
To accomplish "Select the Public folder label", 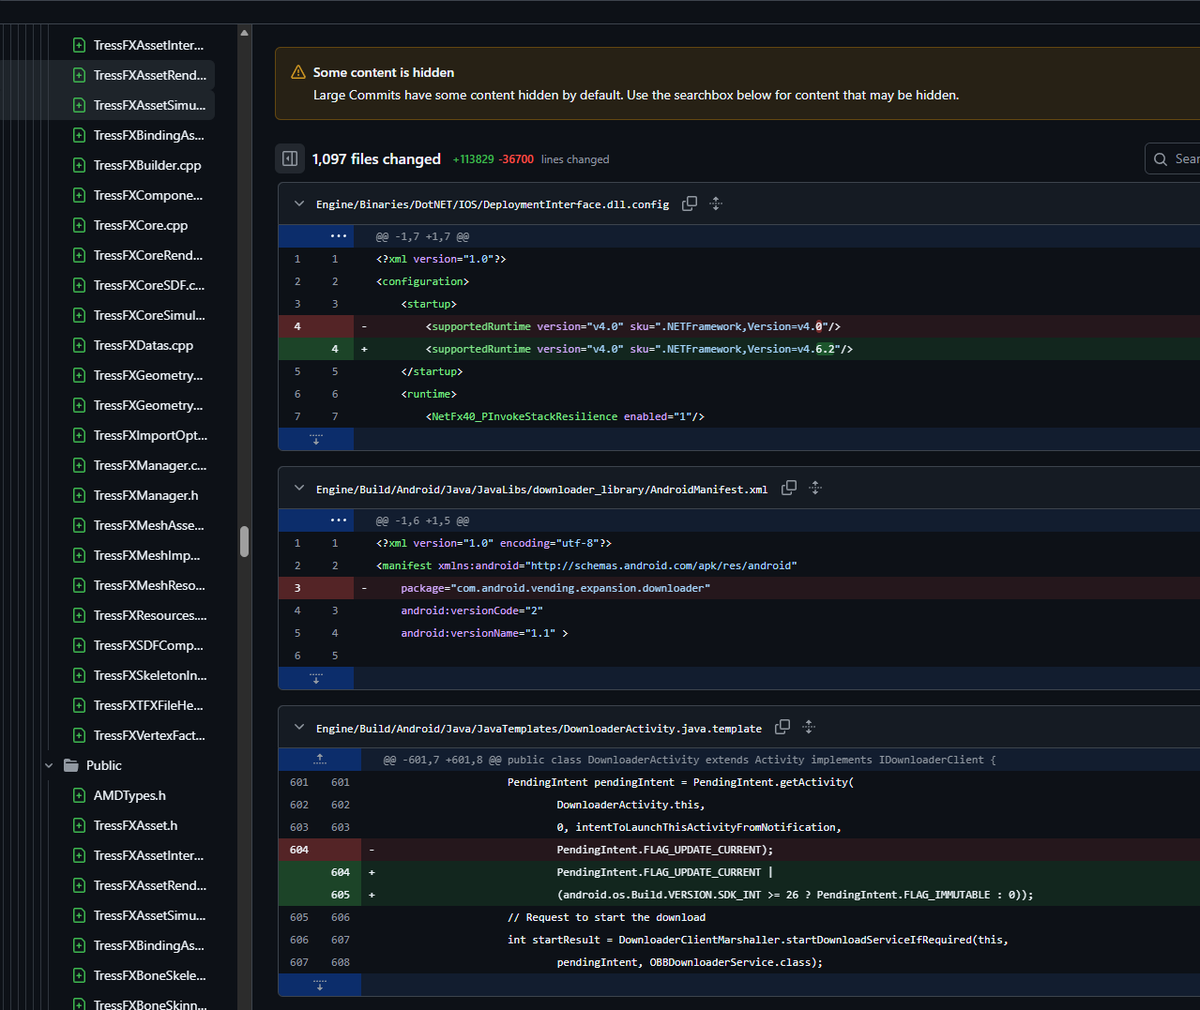I will (104, 765).
